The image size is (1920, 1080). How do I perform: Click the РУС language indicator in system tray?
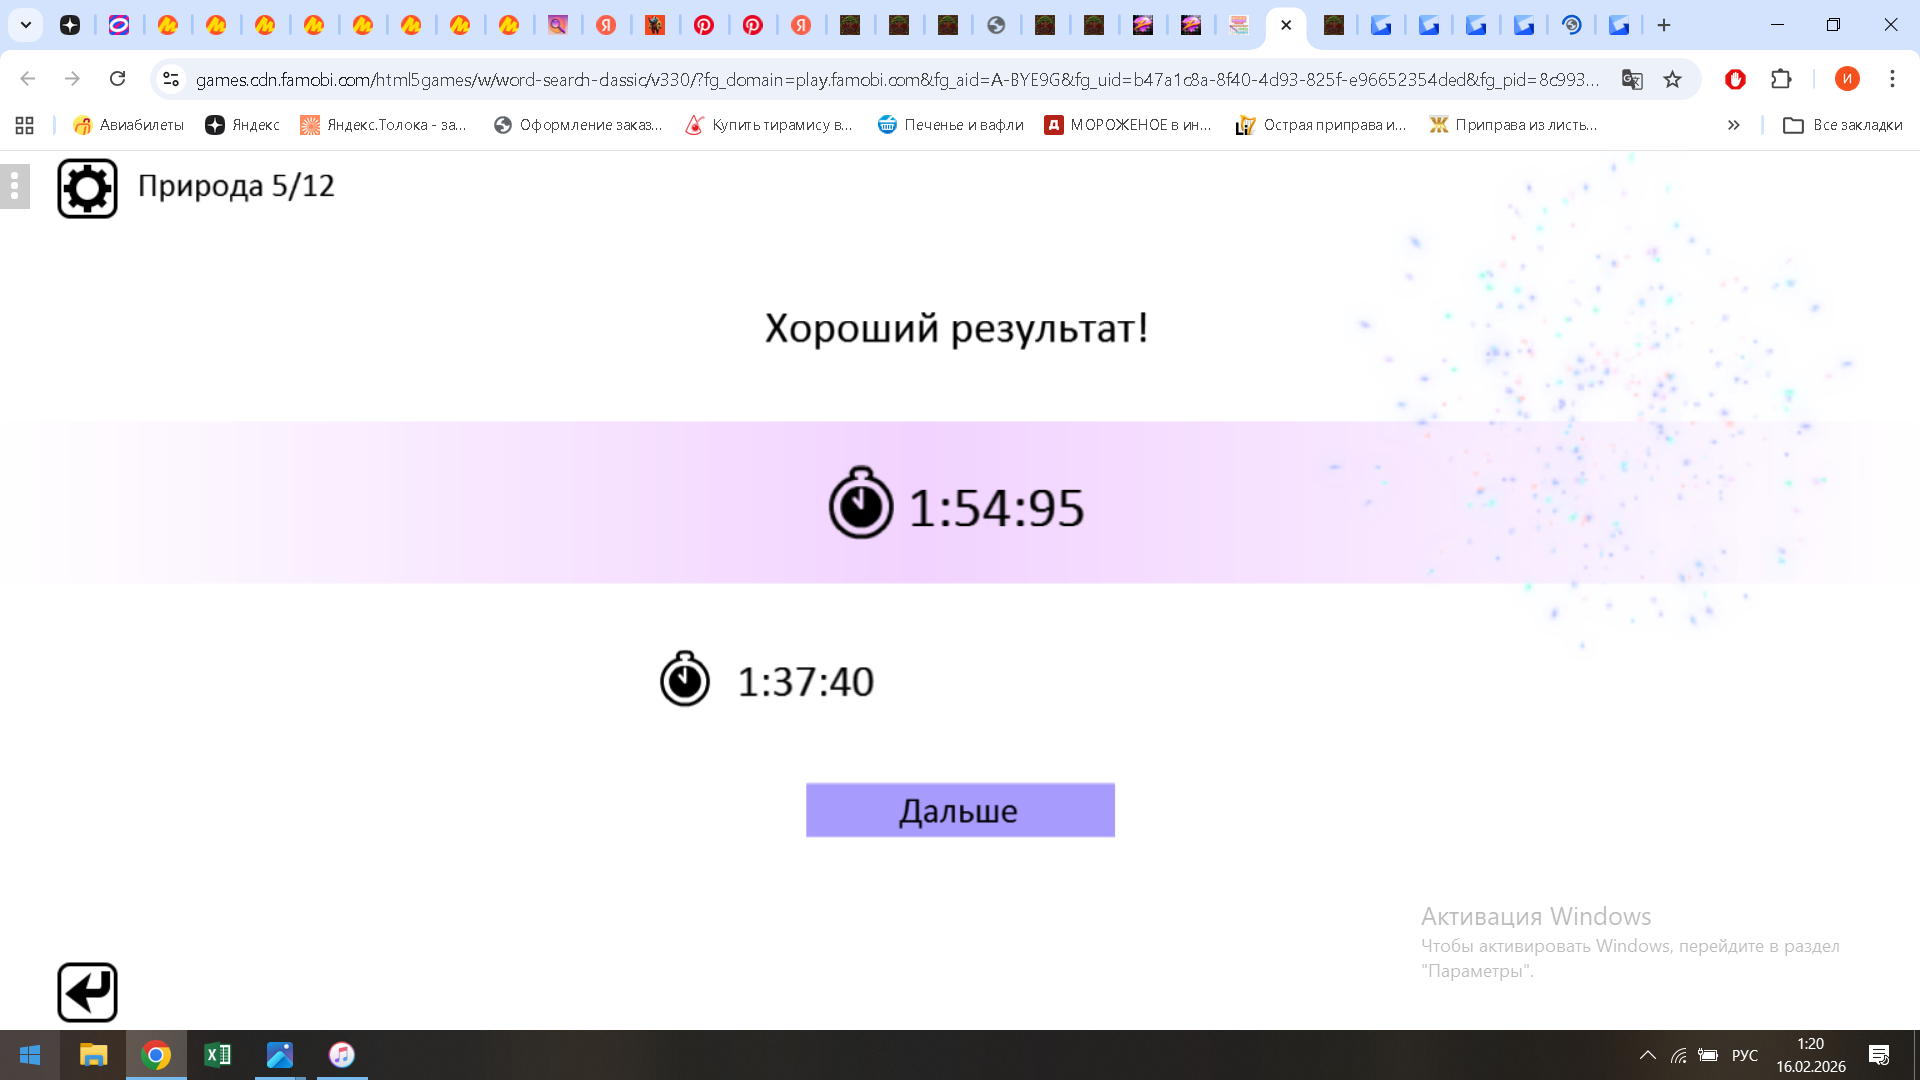(1744, 1055)
